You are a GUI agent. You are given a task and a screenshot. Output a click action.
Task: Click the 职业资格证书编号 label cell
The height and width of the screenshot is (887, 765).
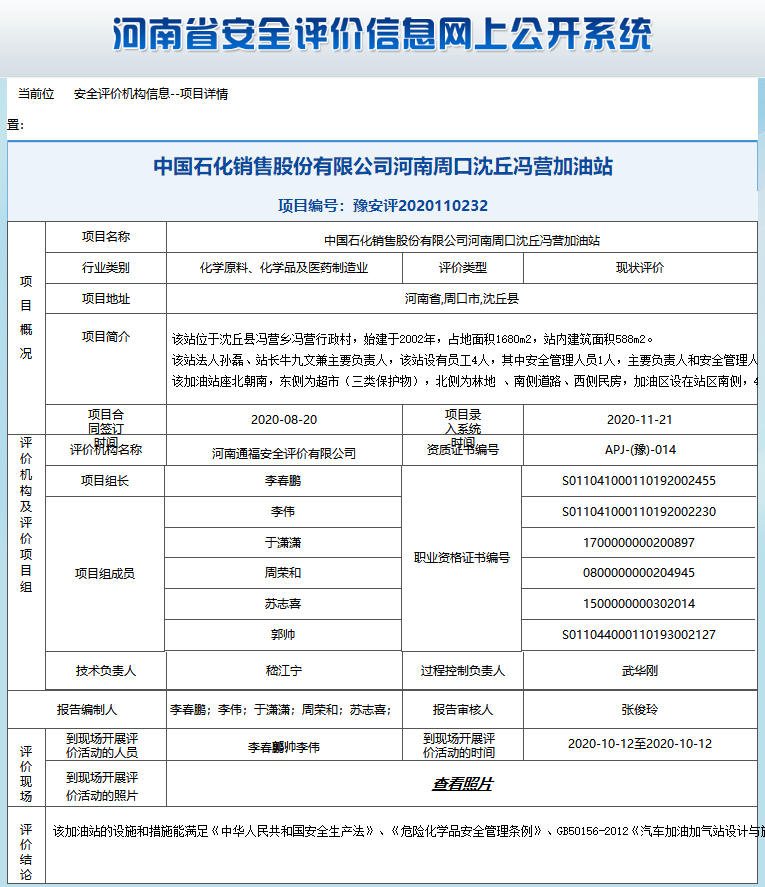462,558
